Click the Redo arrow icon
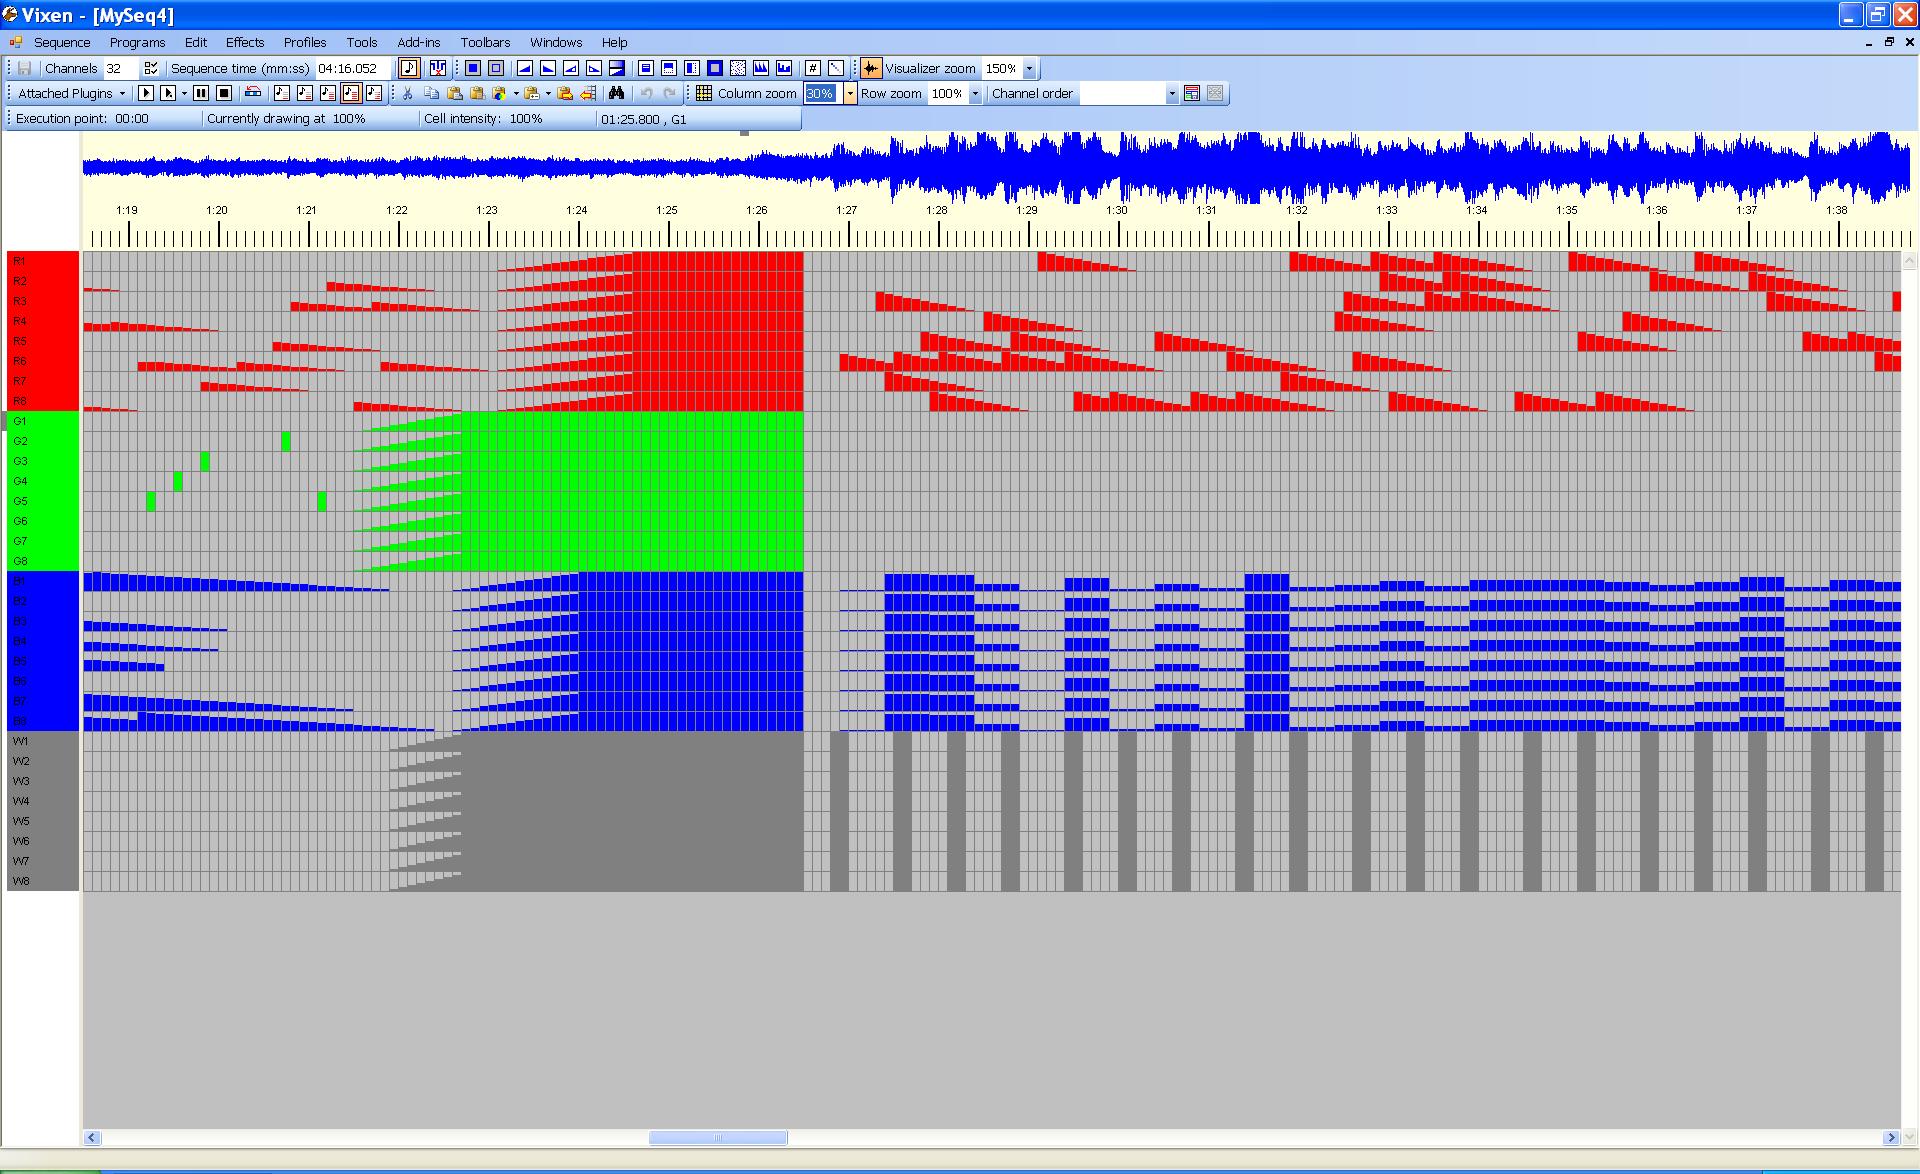 [x=669, y=93]
